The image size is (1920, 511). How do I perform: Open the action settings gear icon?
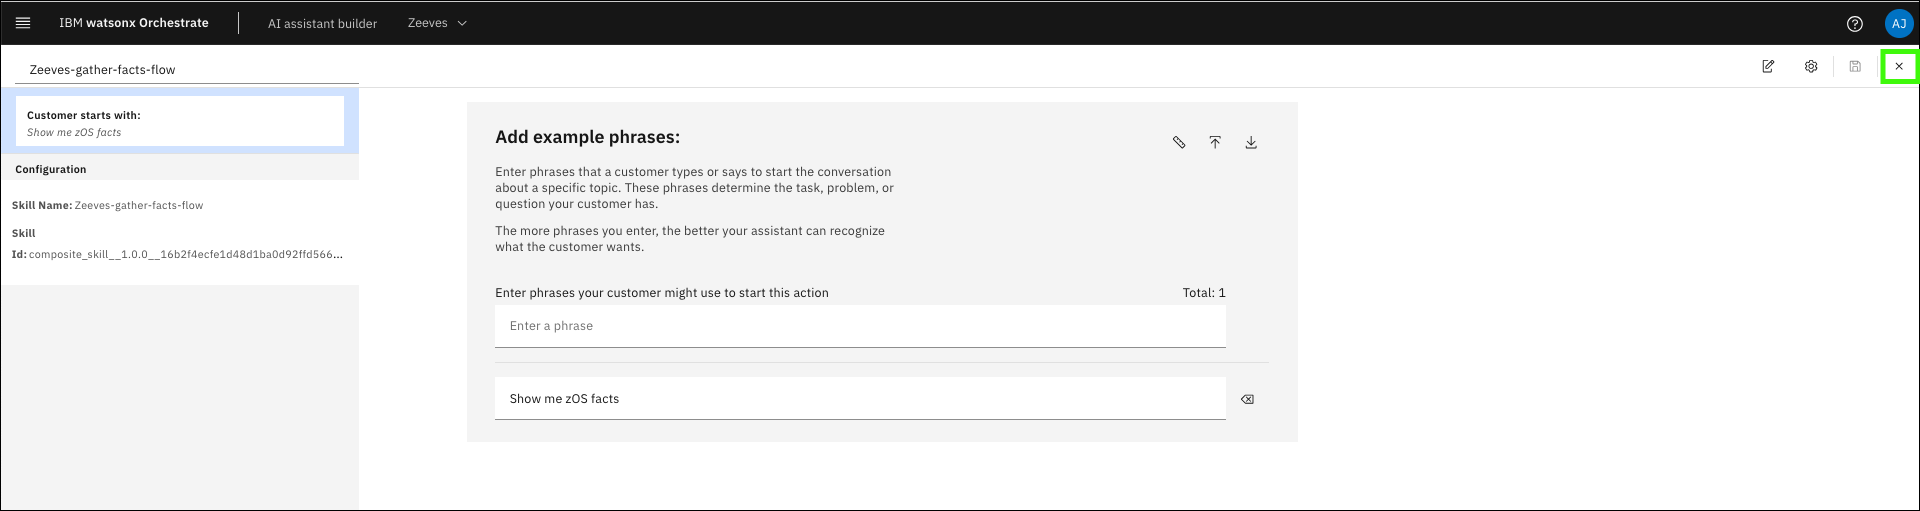[1811, 67]
